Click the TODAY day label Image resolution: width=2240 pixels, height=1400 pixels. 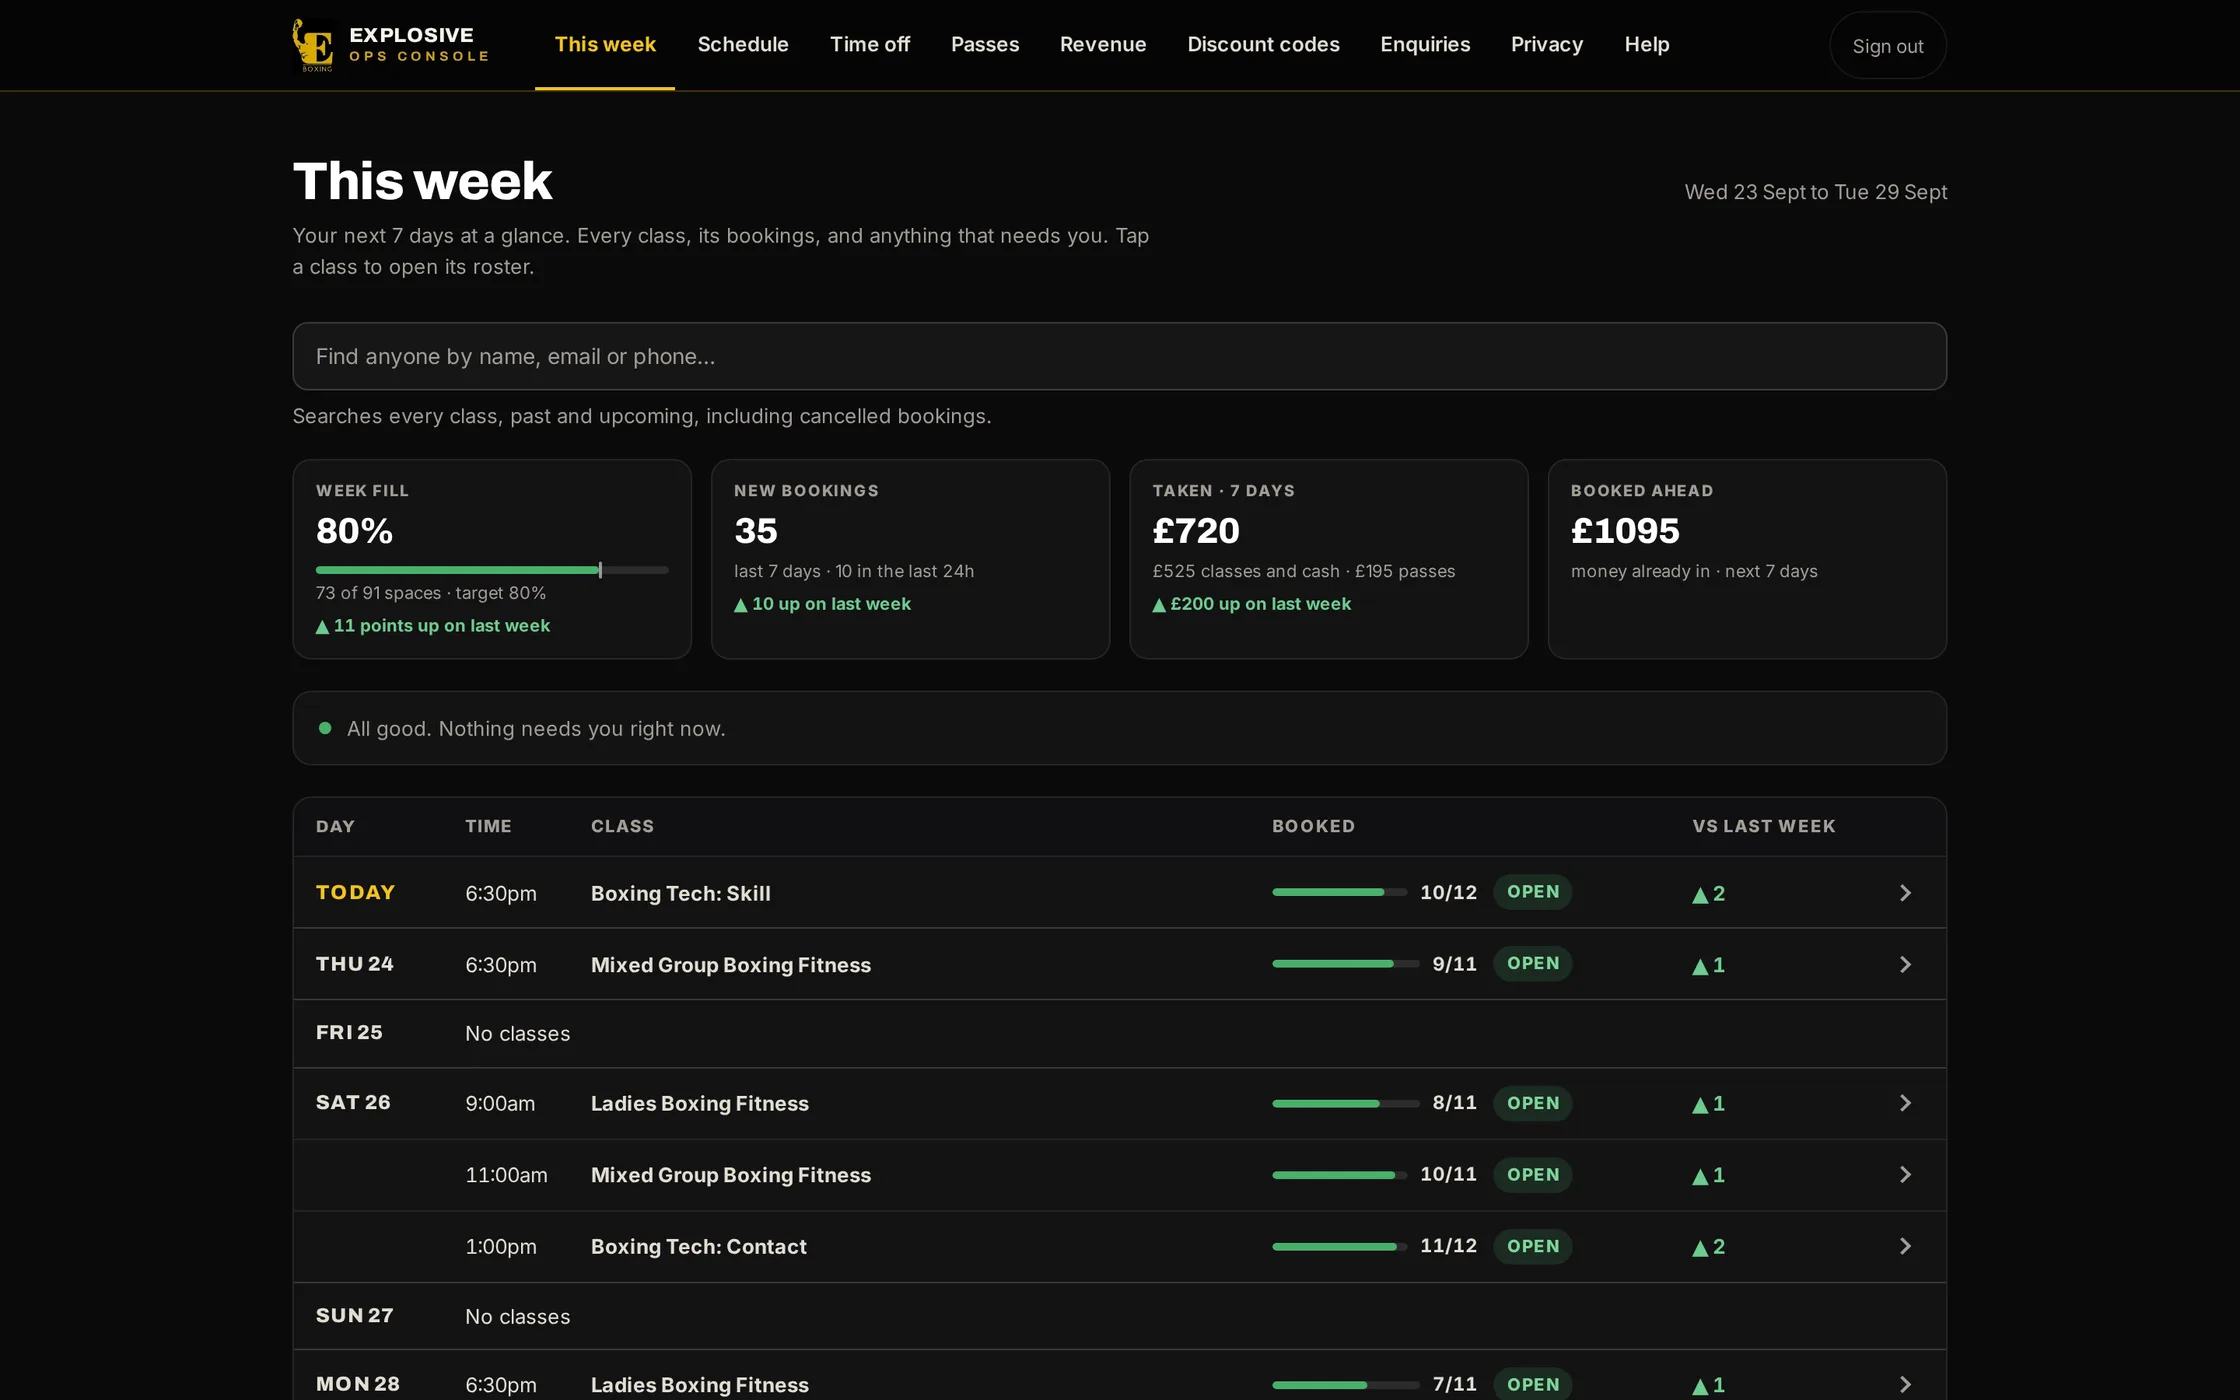coord(356,892)
